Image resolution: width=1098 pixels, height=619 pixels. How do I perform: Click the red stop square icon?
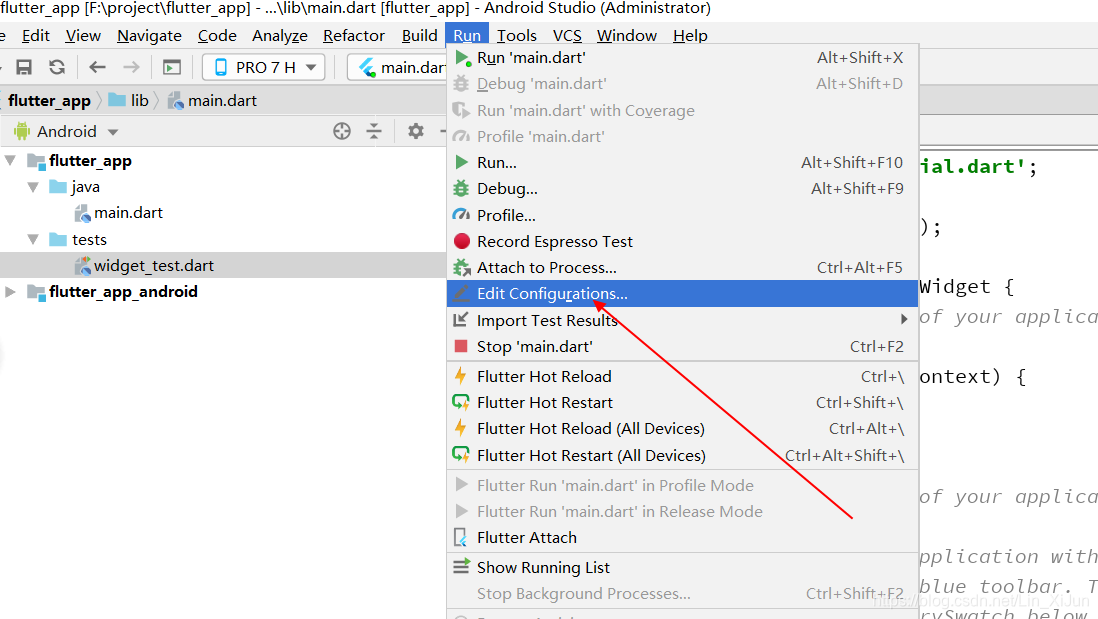click(x=461, y=346)
